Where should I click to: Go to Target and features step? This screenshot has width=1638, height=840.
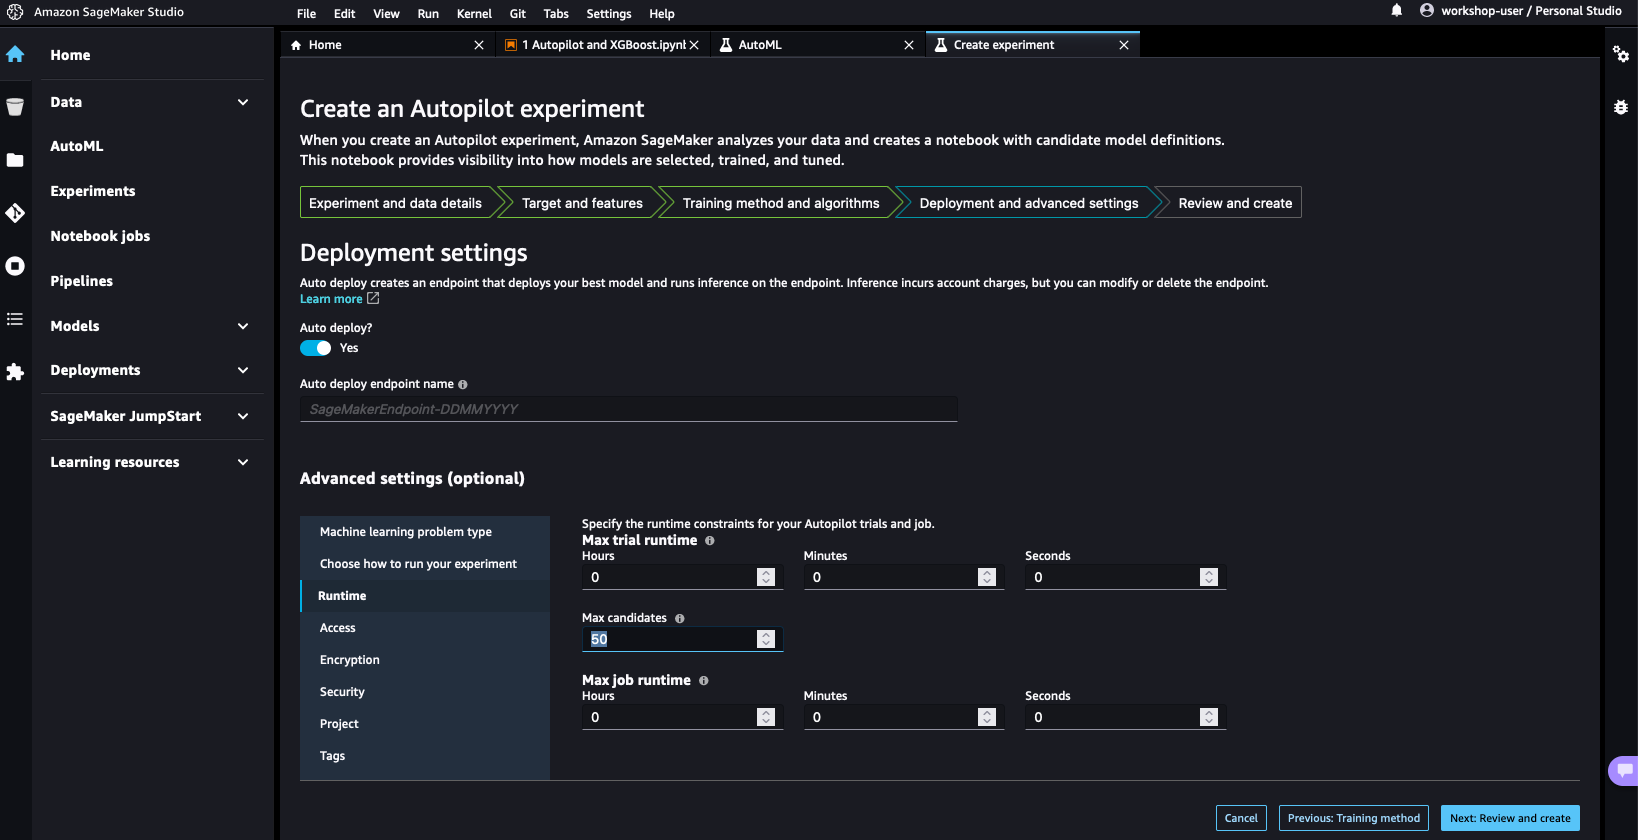[582, 203]
